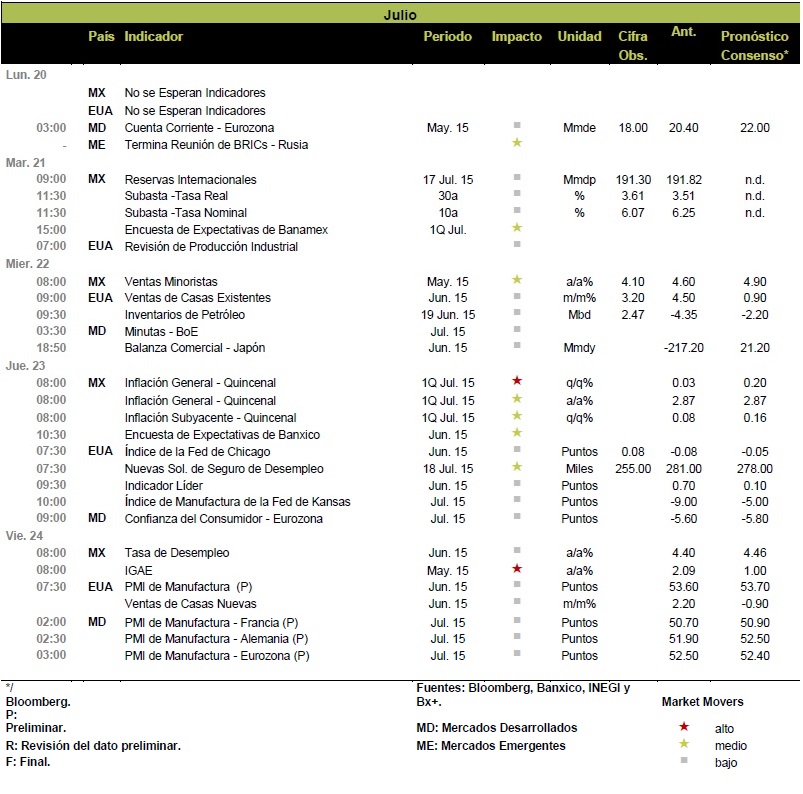This screenshot has height=794, width=803.
Task: Click the red star next to 'alto' legend
Action: click(684, 726)
